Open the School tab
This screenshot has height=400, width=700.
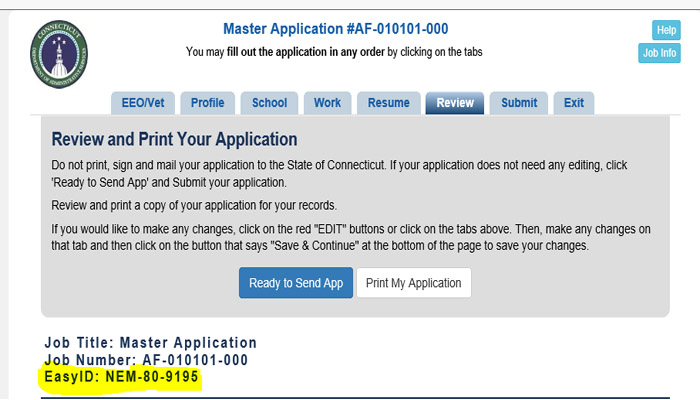(x=269, y=103)
